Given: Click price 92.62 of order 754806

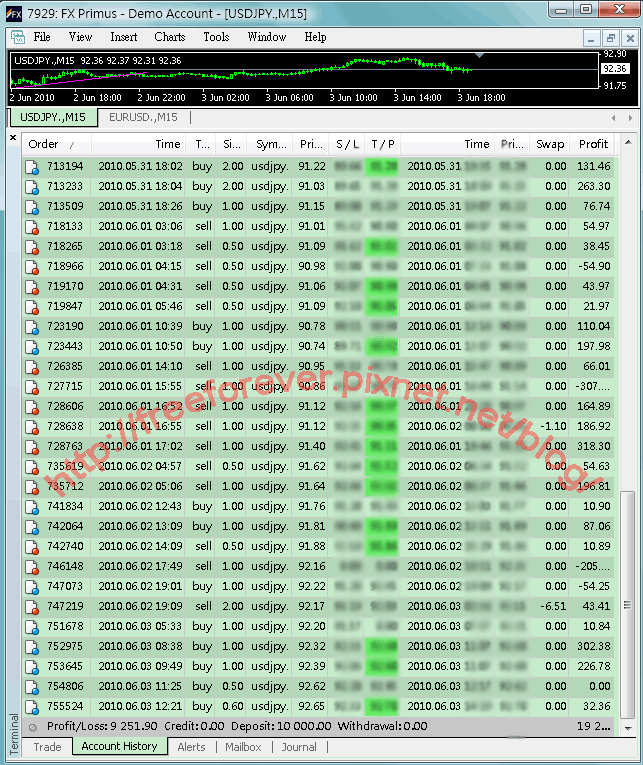Looking at the screenshot, I should pyautogui.click(x=311, y=686).
